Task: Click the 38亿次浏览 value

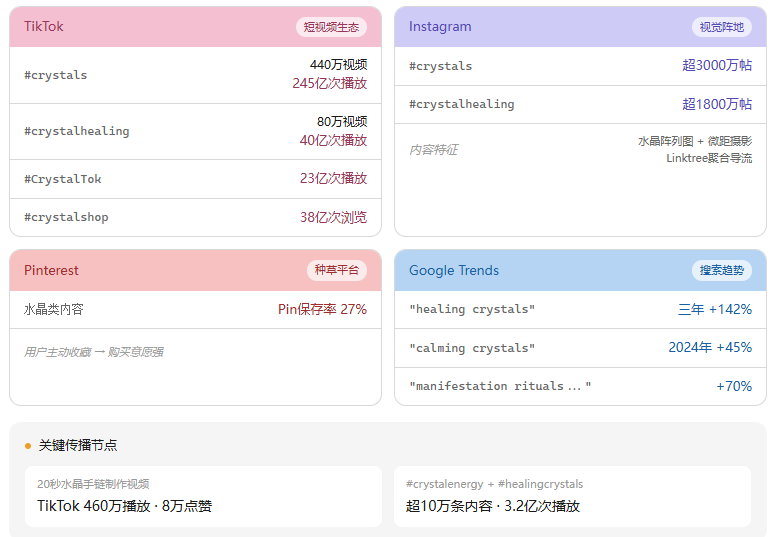Action: (333, 217)
